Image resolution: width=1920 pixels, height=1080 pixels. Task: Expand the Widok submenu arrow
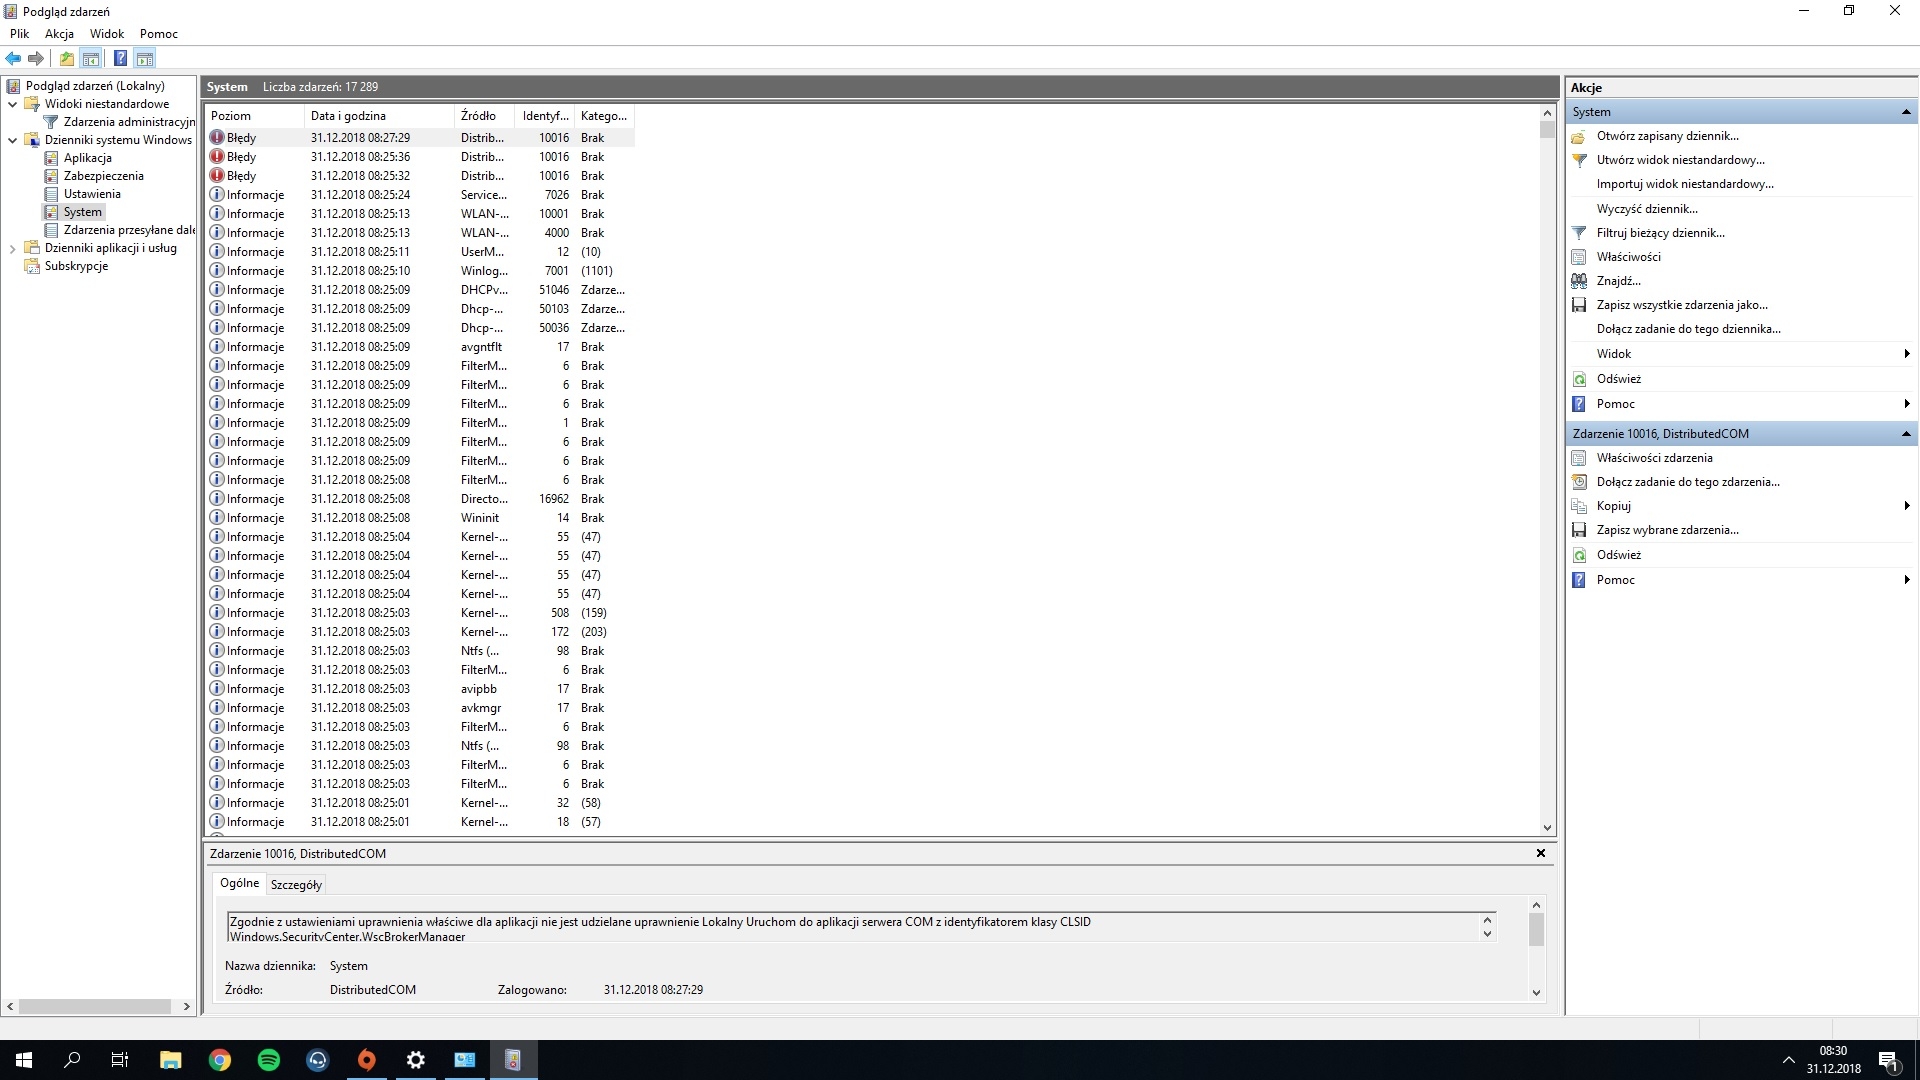click(x=1906, y=354)
